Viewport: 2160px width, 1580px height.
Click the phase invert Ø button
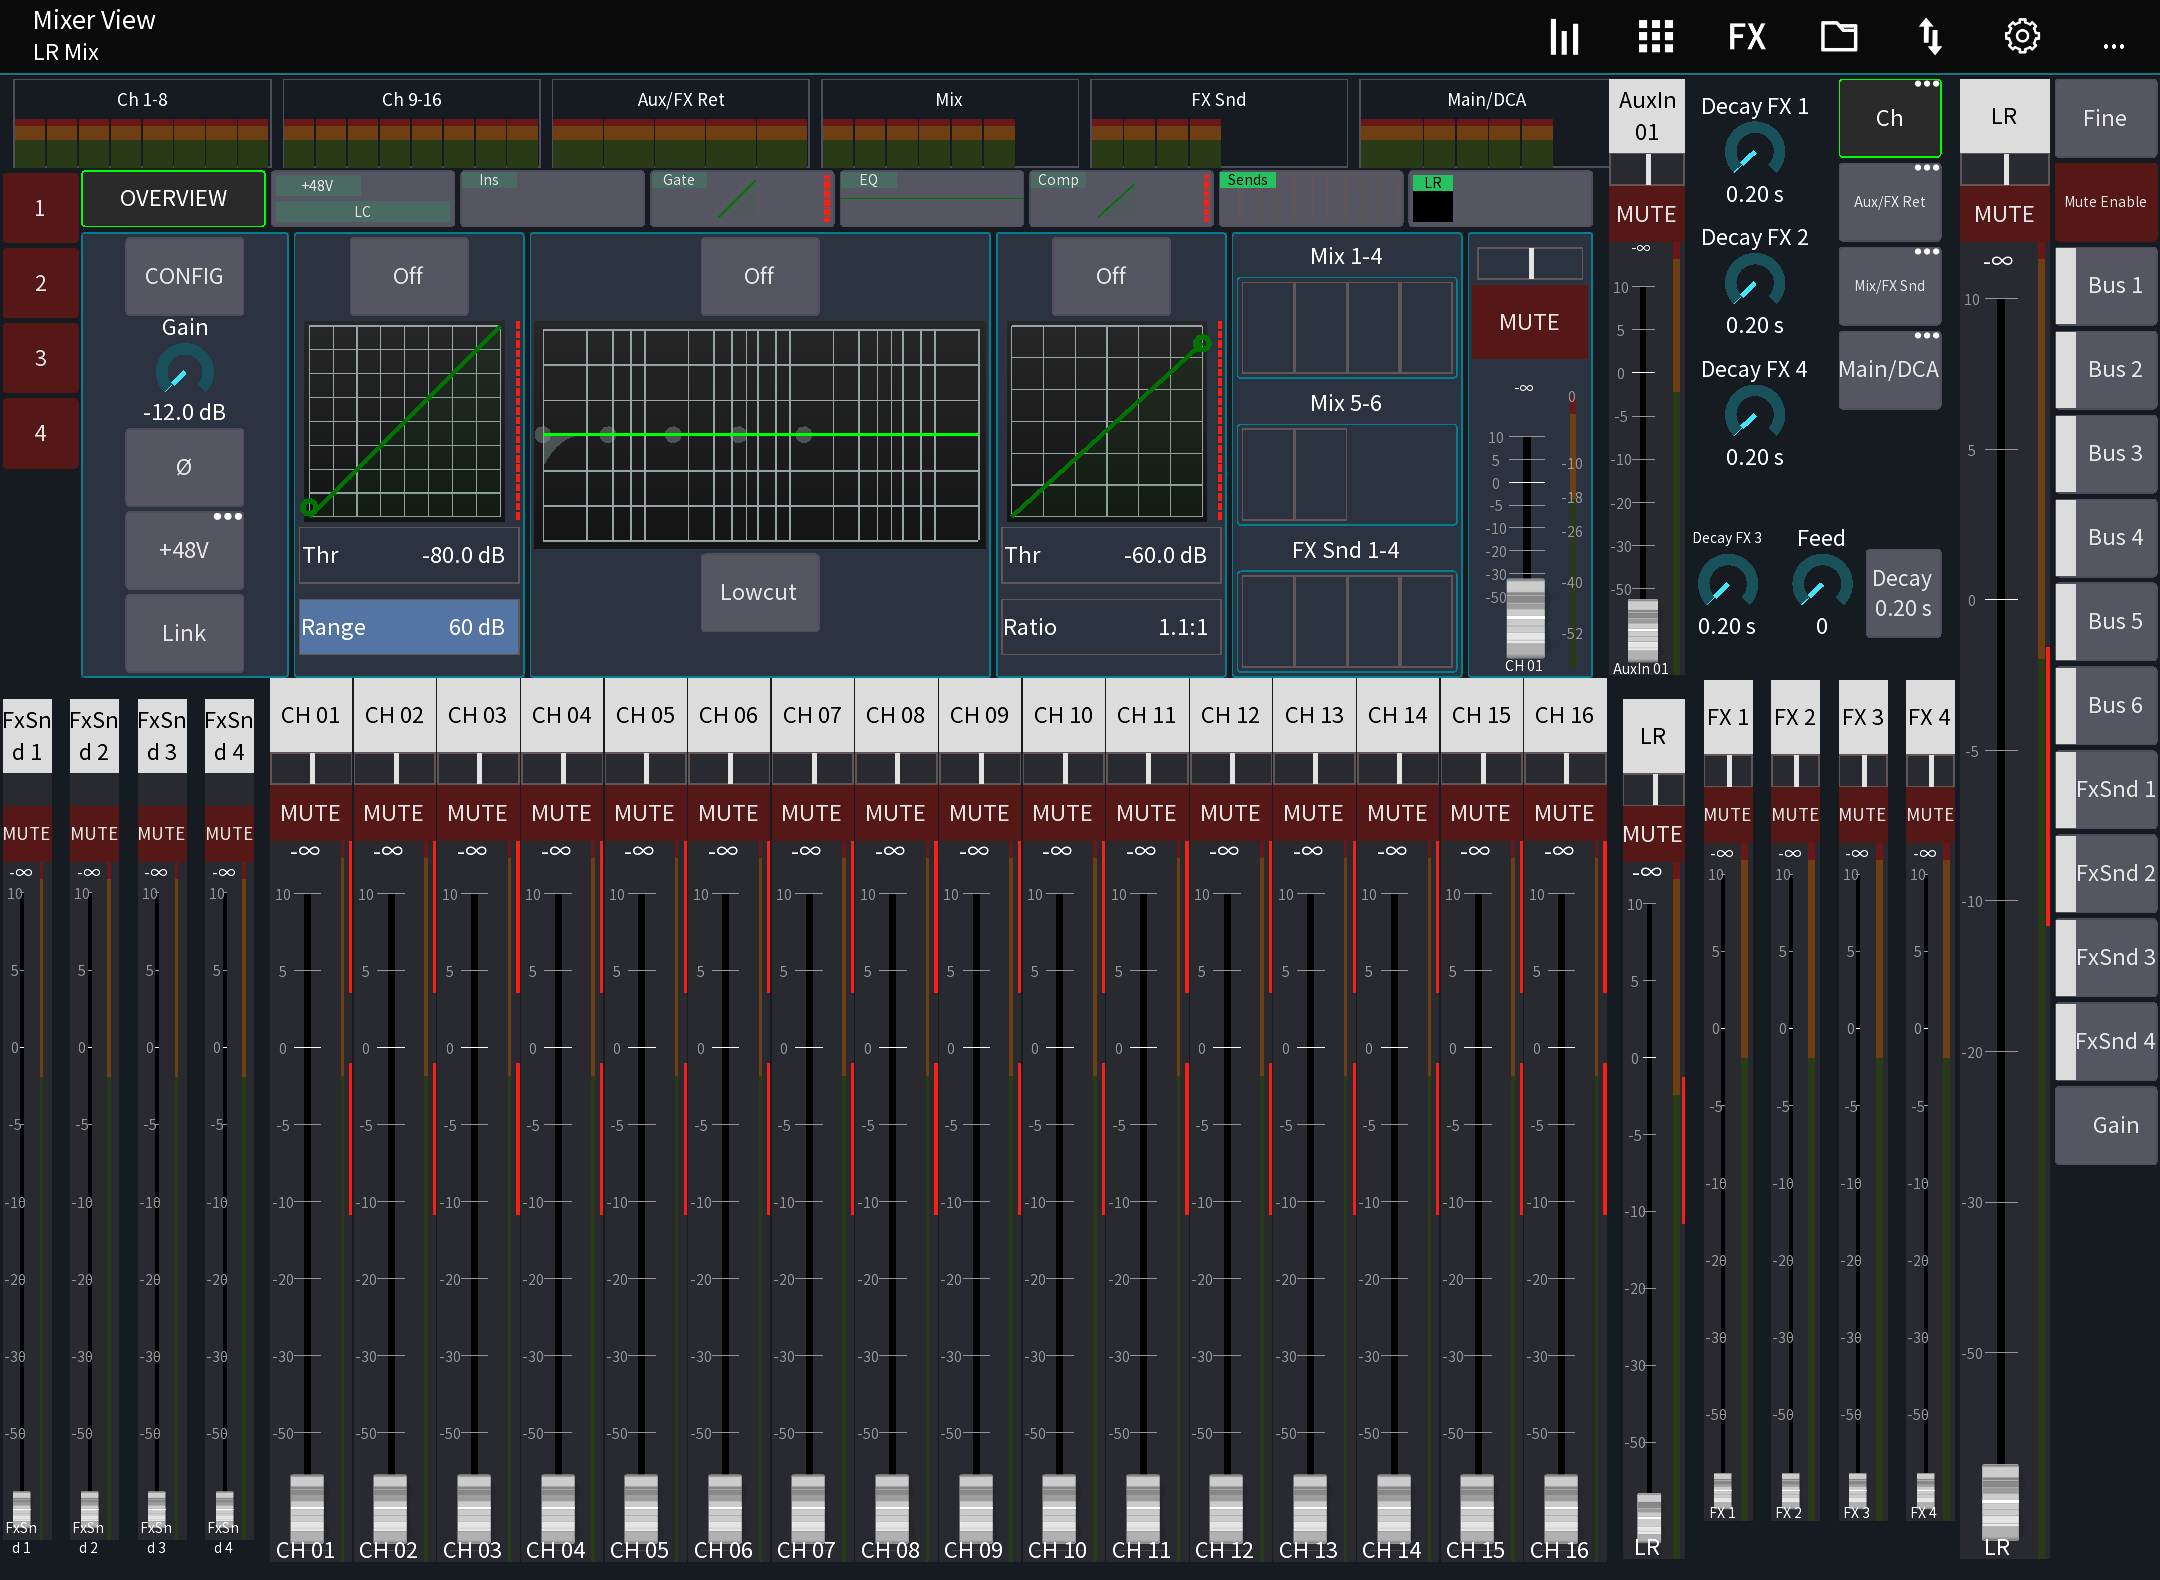coord(184,467)
